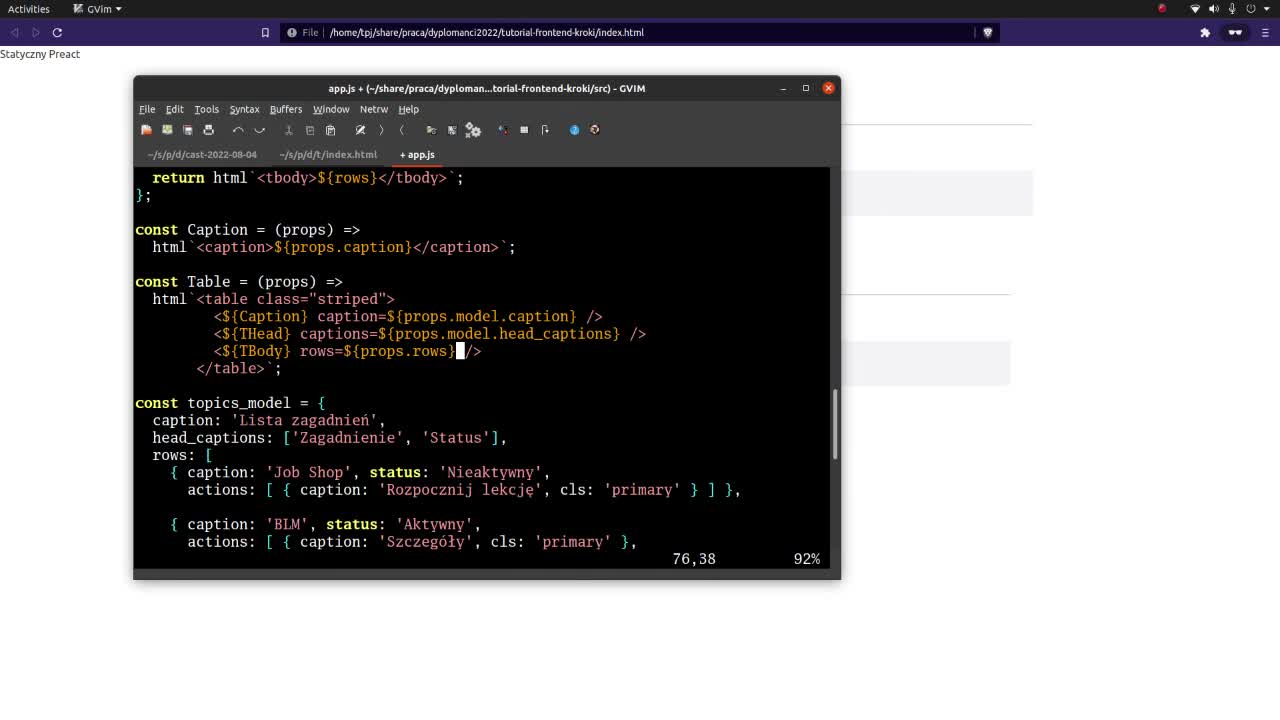Click the volume icon in system tray

[x=1214, y=9]
